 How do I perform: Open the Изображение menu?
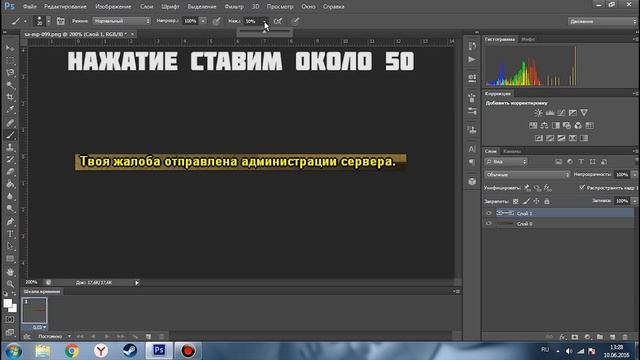click(x=113, y=7)
